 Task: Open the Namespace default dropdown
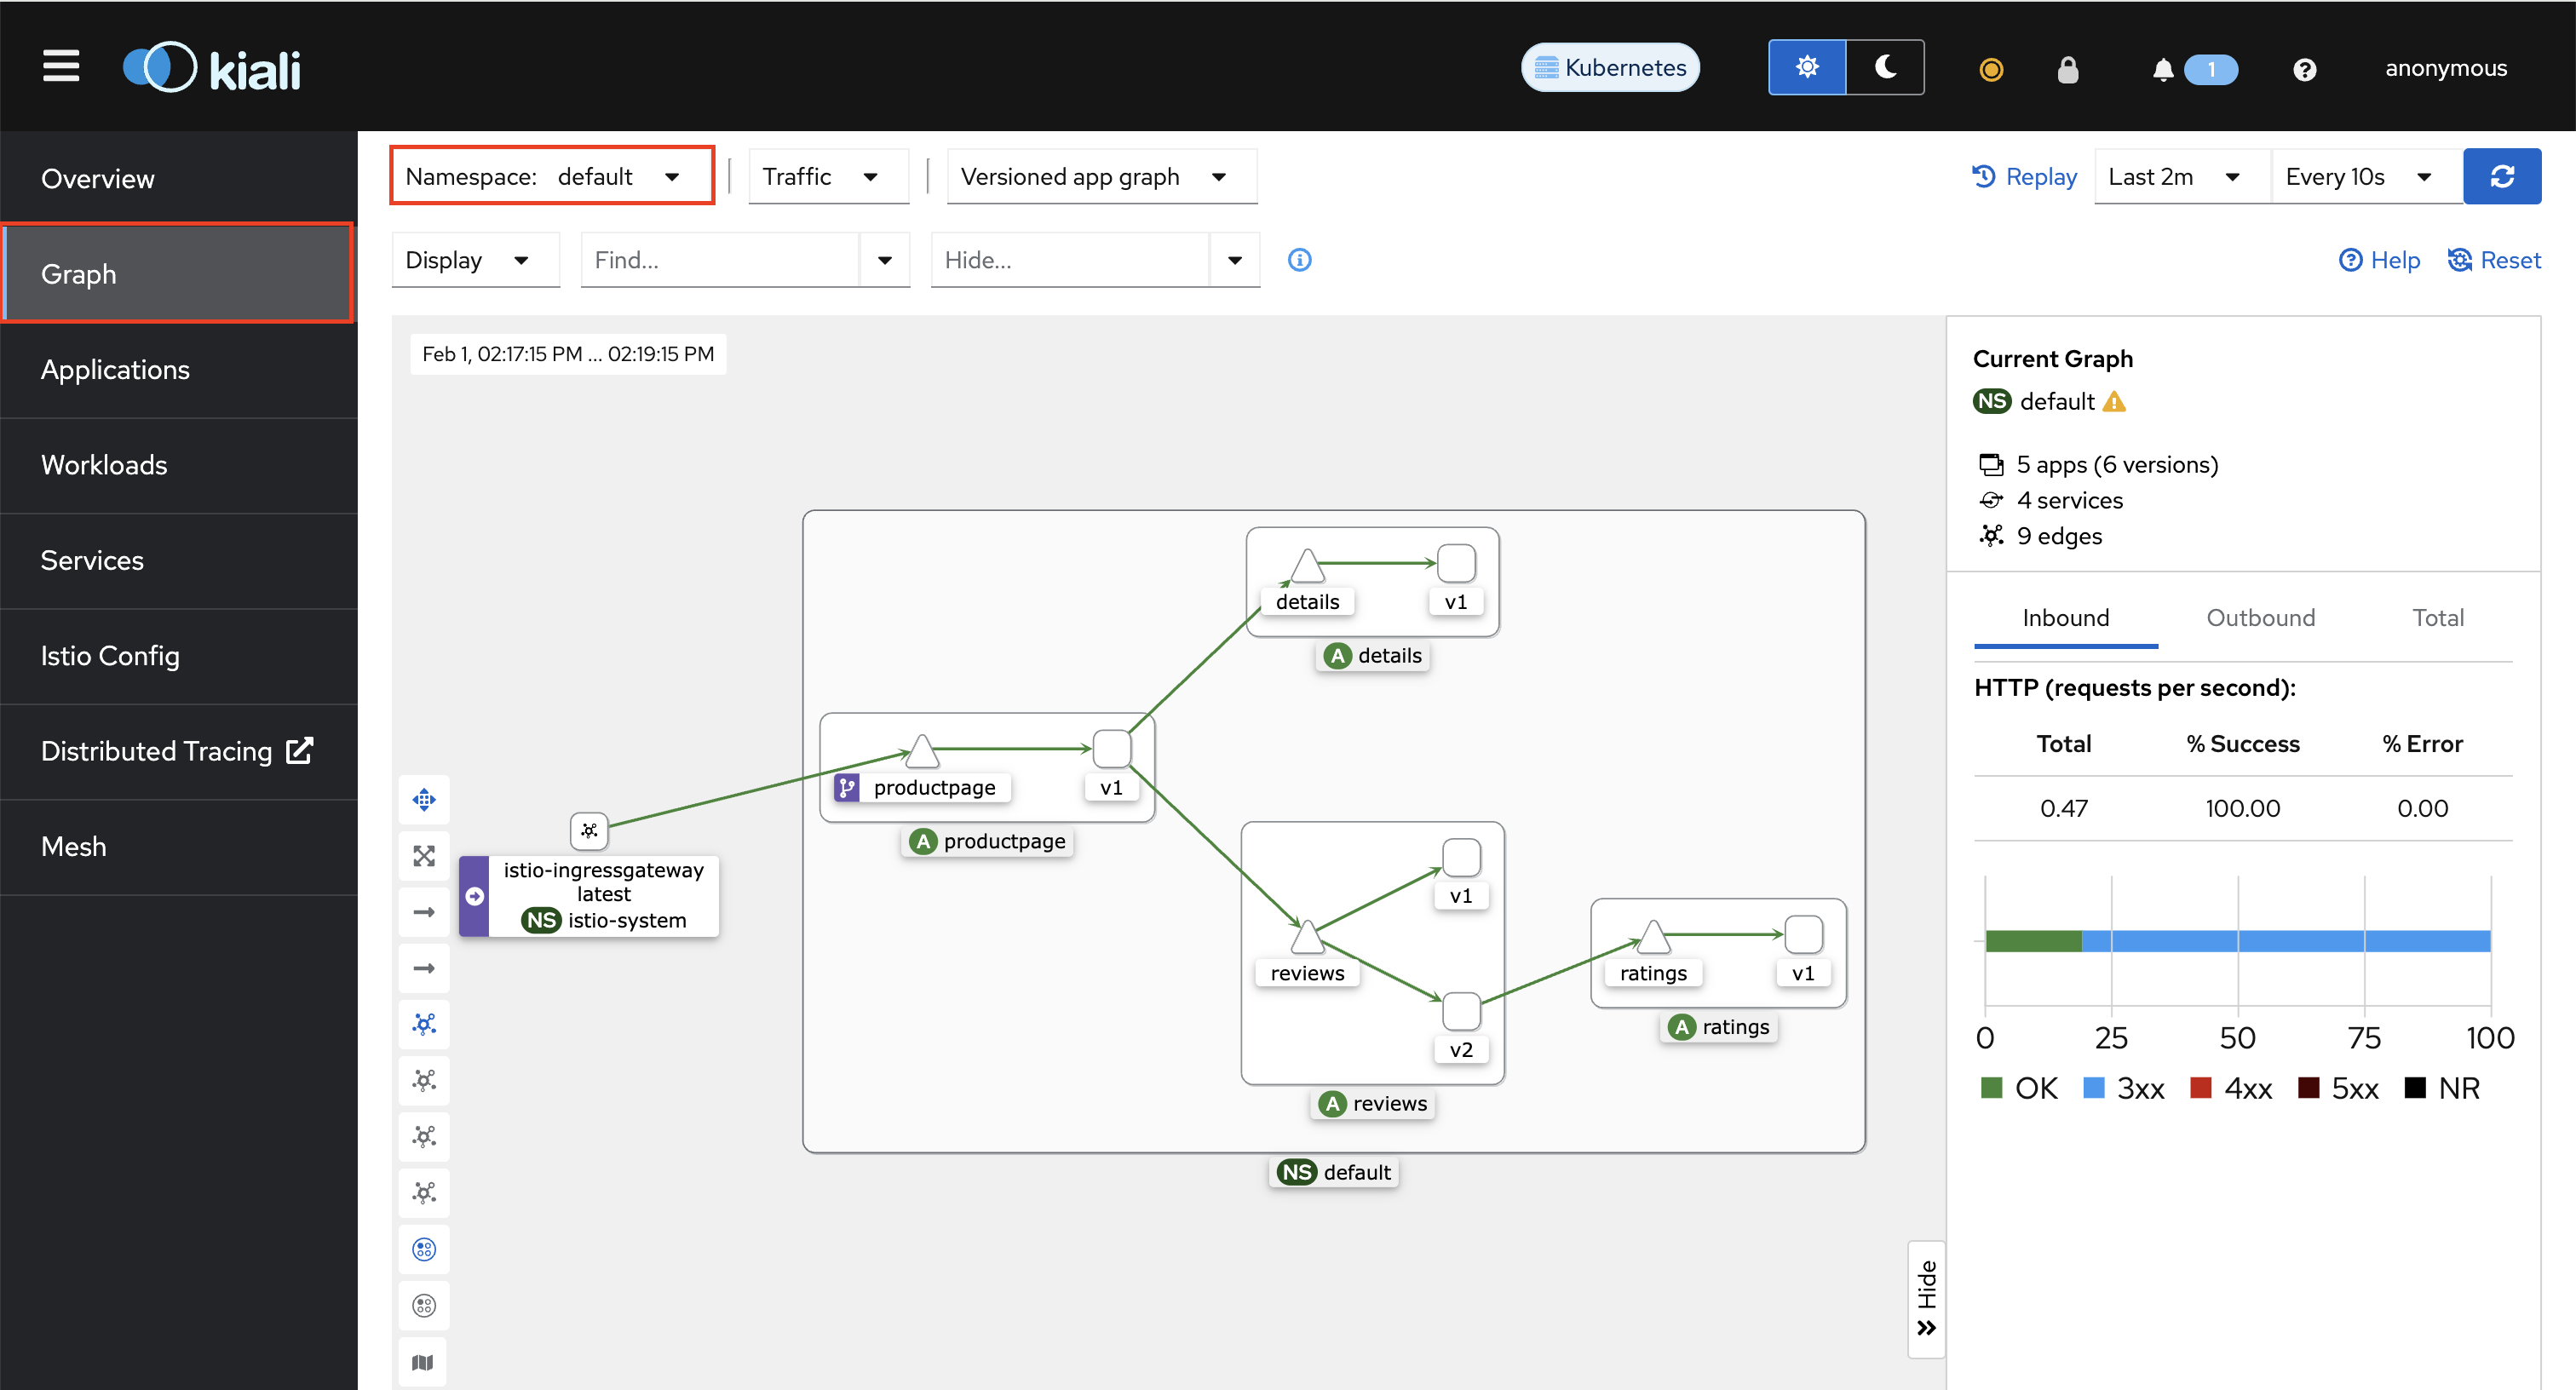[551, 176]
